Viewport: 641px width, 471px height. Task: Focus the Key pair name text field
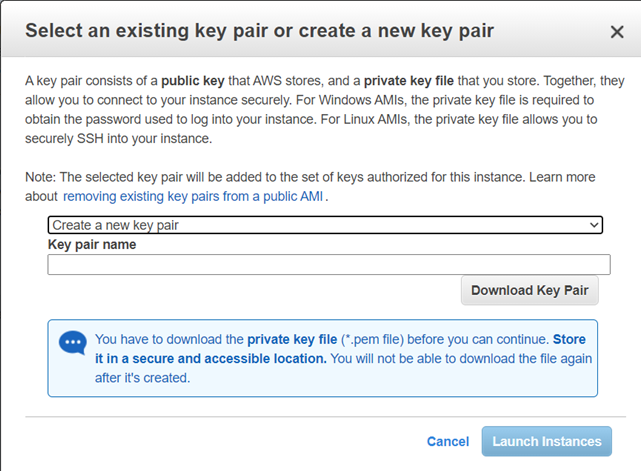pos(328,265)
